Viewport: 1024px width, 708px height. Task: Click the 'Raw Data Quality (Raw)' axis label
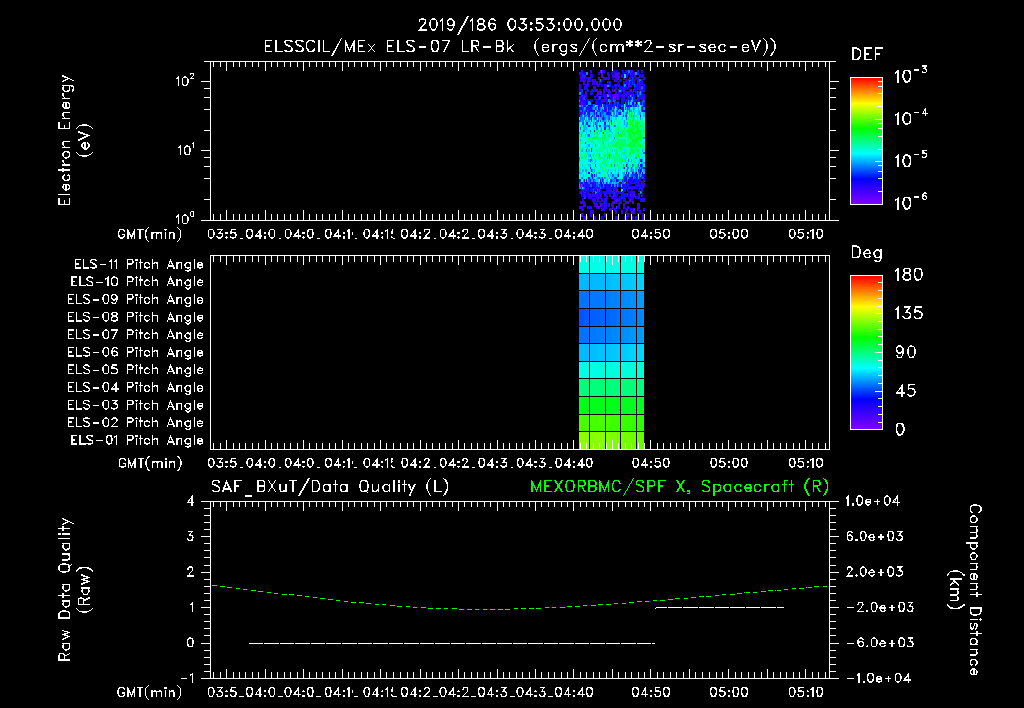(x=75, y=590)
